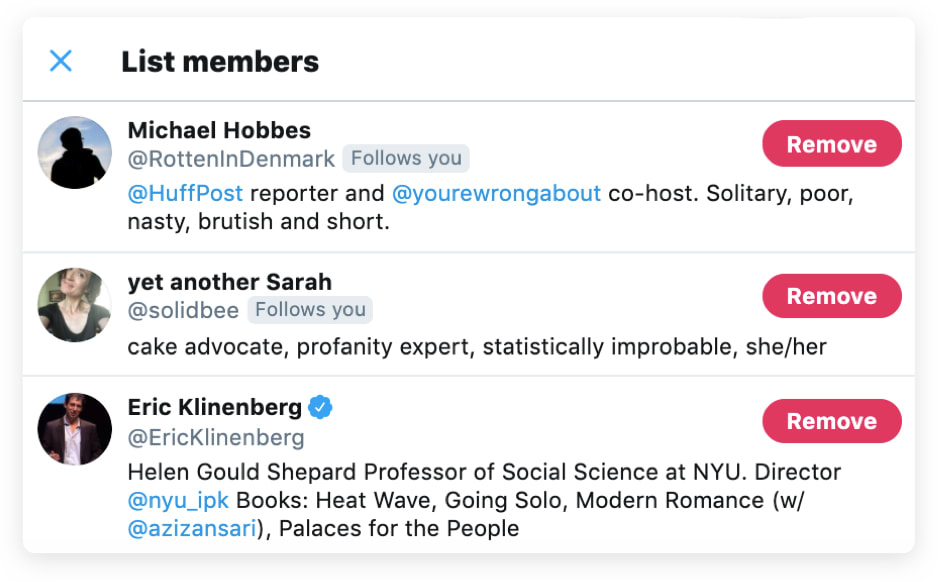Click the List members dialog title
The height and width of the screenshot is (582, 938).
(220, 61)
